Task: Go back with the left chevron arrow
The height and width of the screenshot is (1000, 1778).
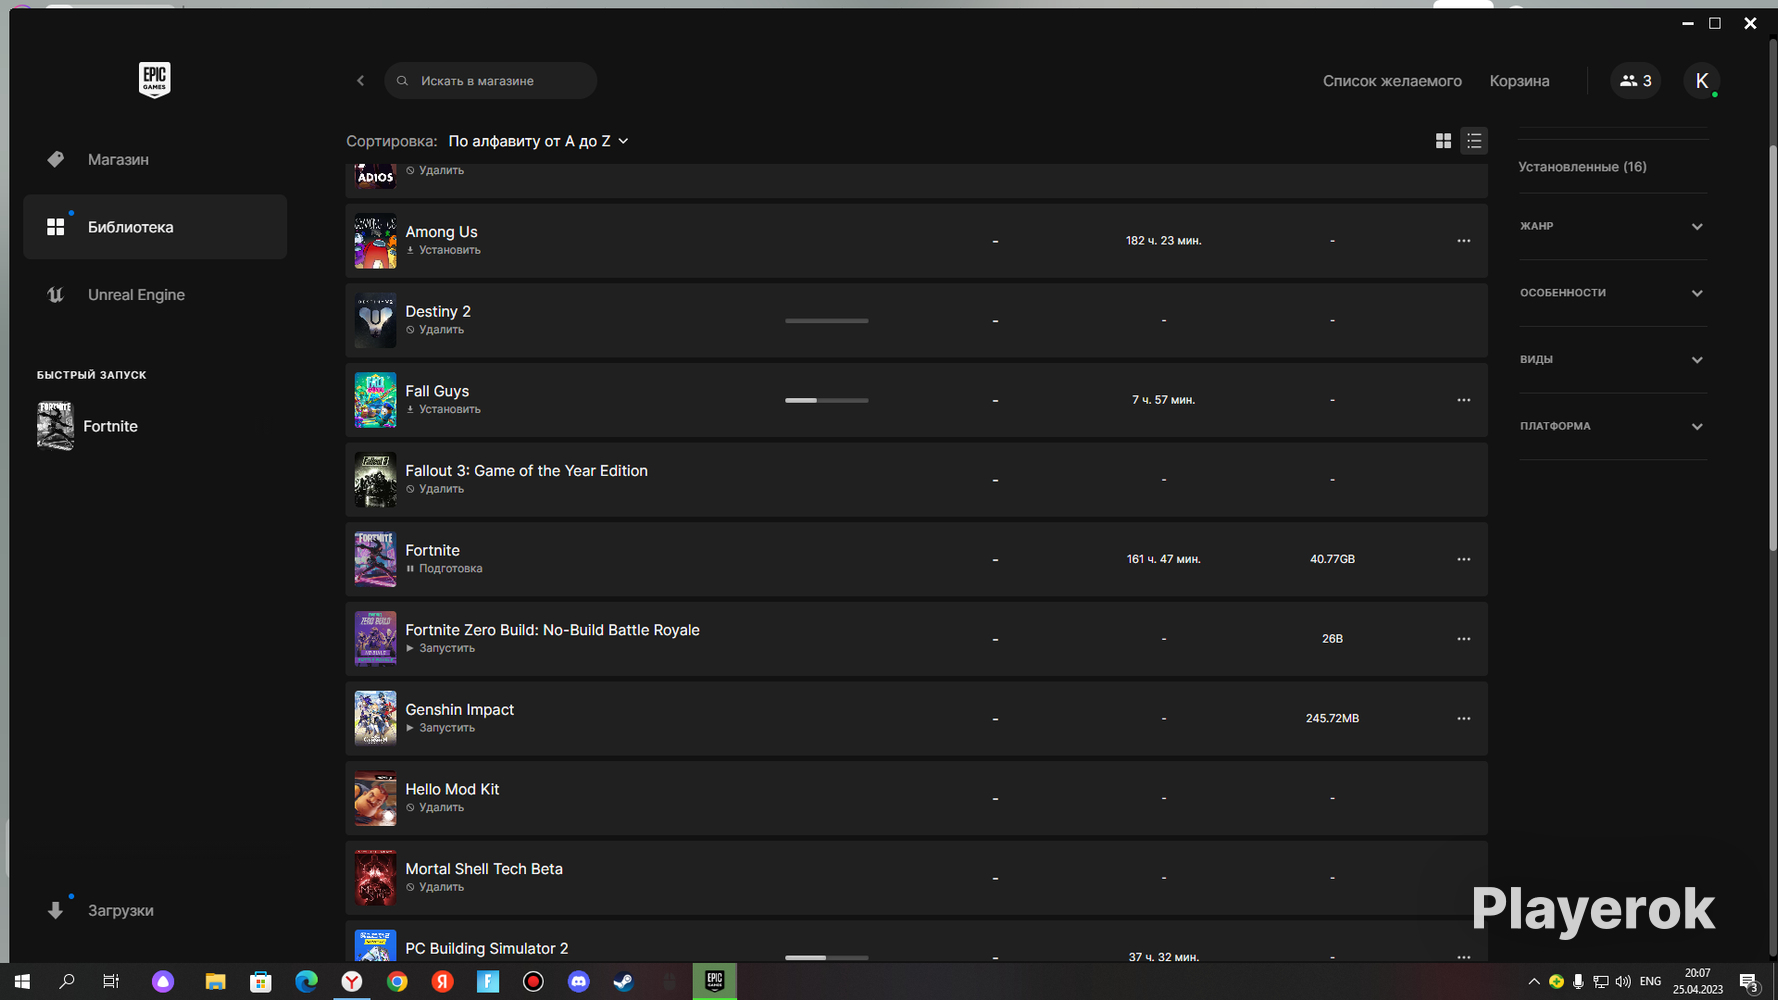Action: [x=360, y=81]
